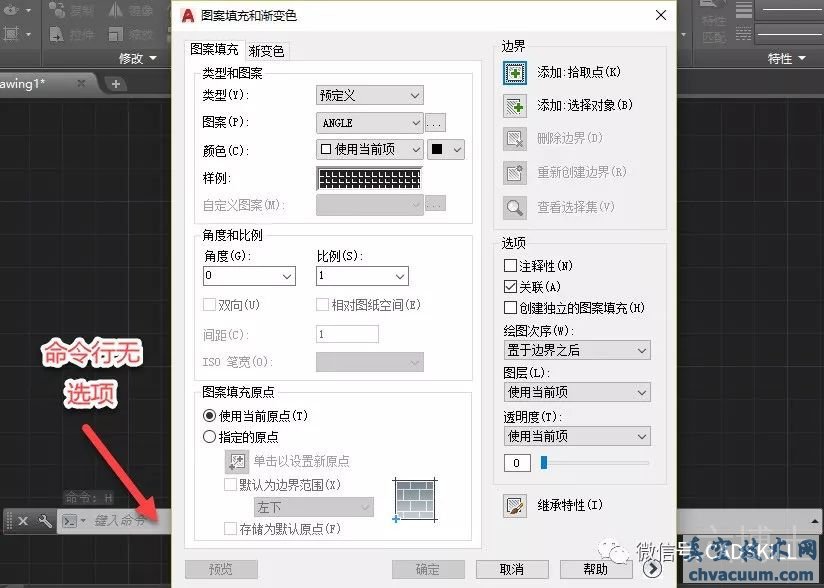Click the 添加:拾取点 pick points icon

[x=514, y=73]
